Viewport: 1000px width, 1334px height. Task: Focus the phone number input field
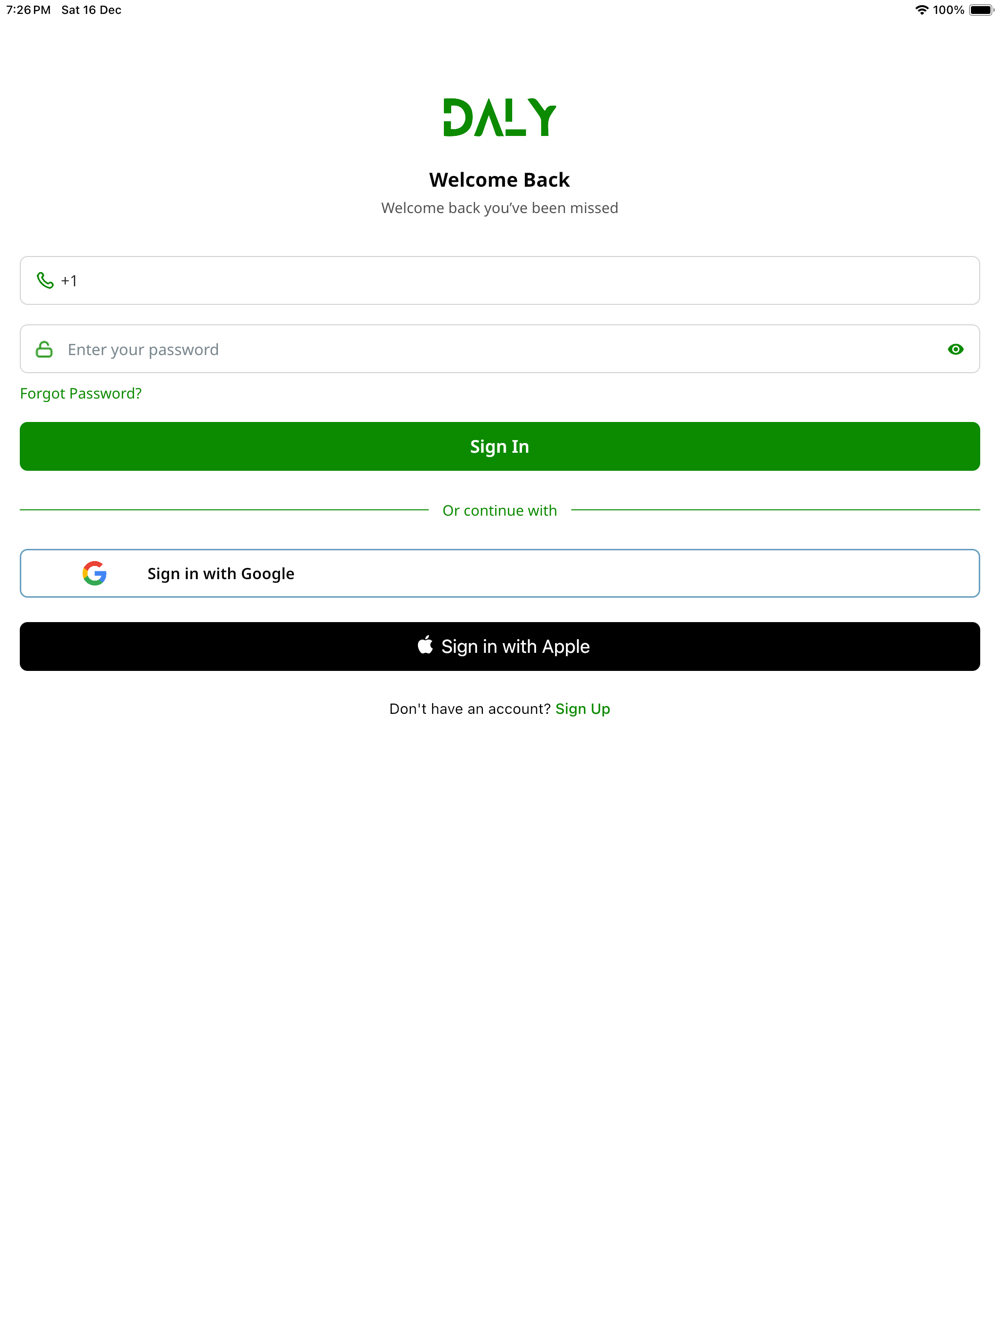pyautogui.click(x=500, y=280)
